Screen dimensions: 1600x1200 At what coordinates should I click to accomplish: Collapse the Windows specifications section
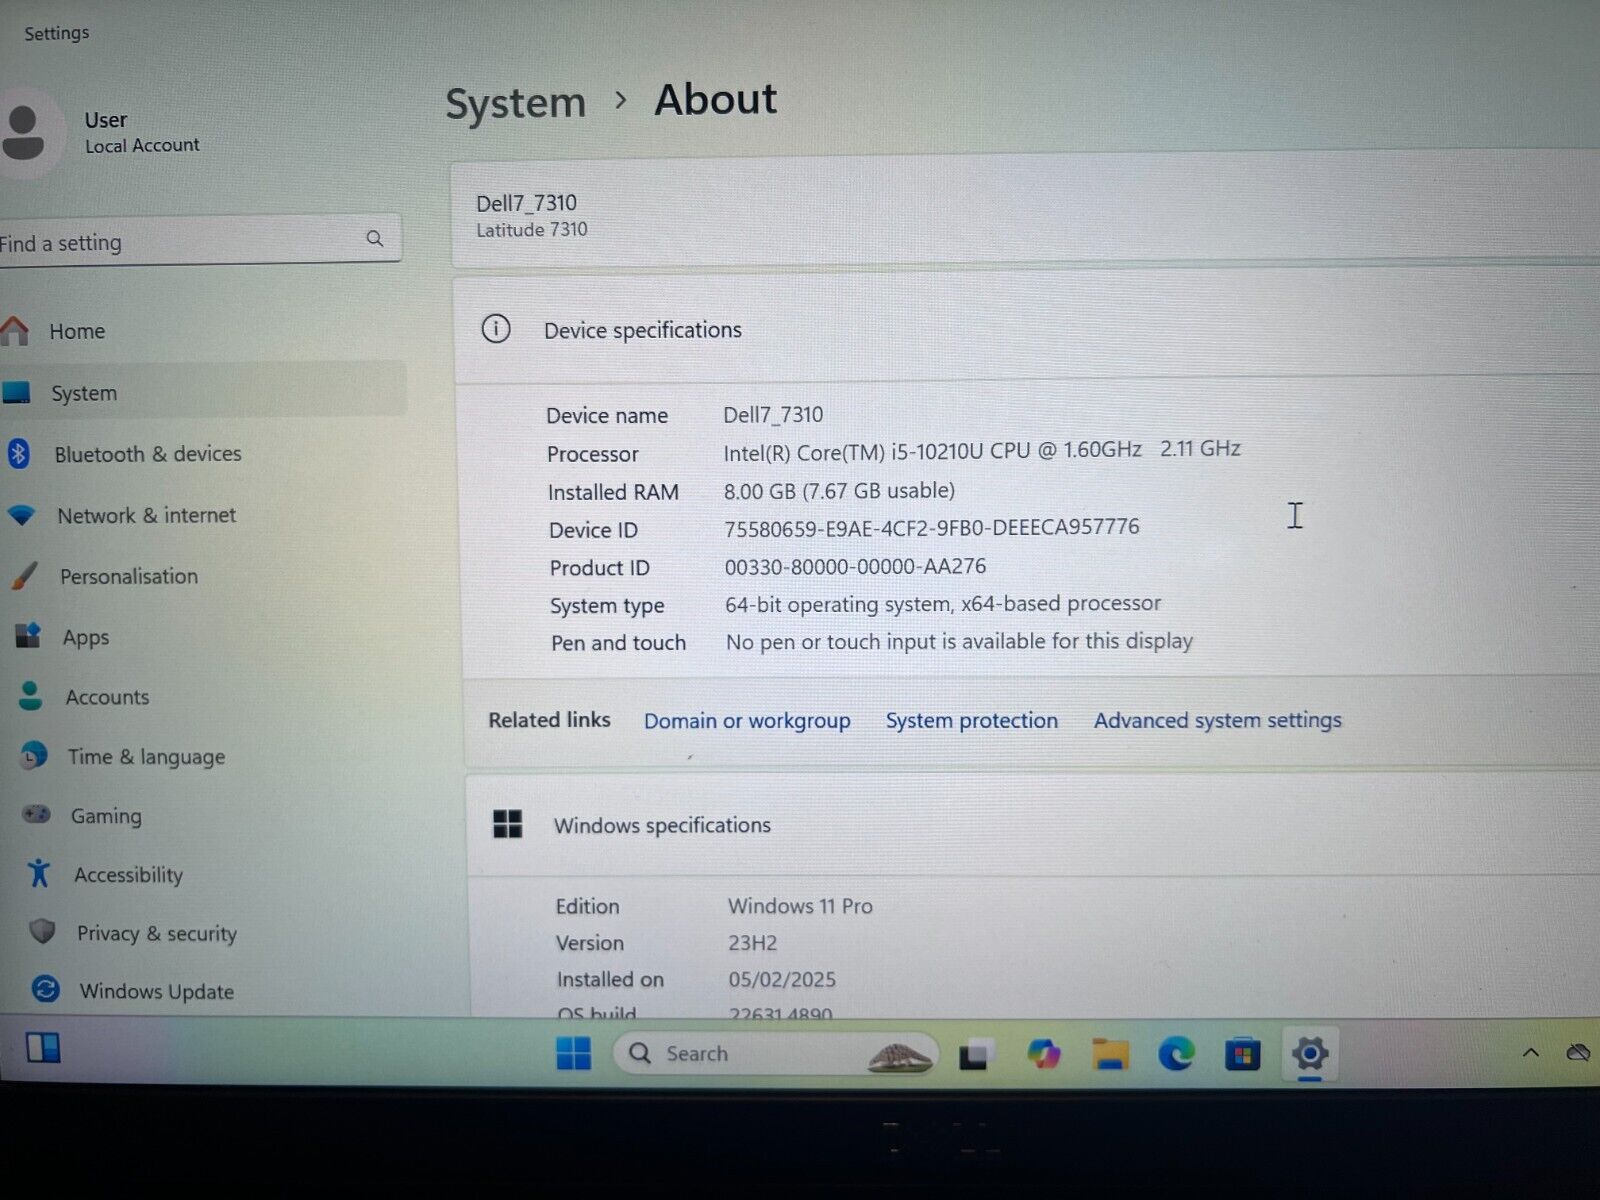1033,825
